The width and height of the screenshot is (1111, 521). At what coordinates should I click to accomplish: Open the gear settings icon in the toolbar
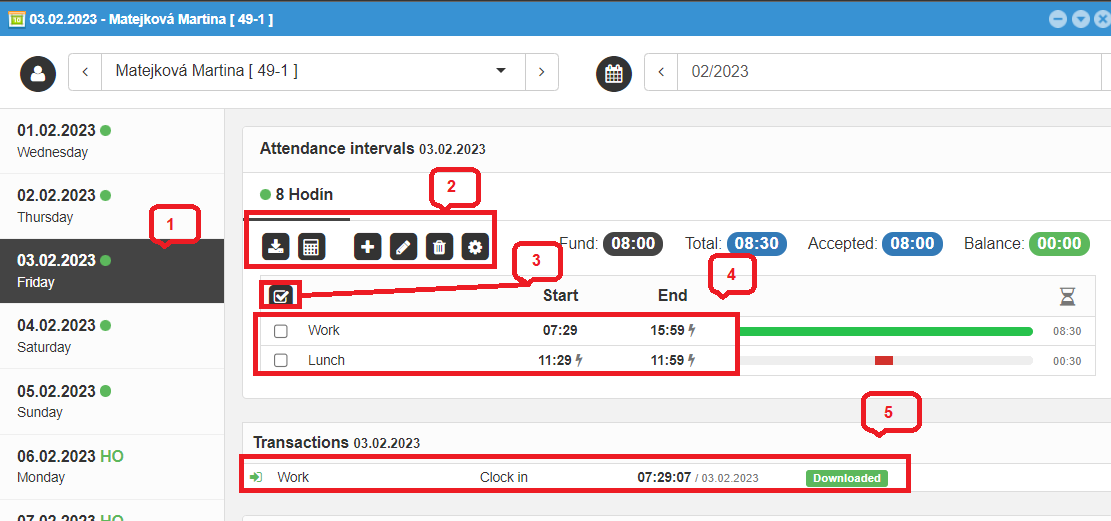click(475, 247)
